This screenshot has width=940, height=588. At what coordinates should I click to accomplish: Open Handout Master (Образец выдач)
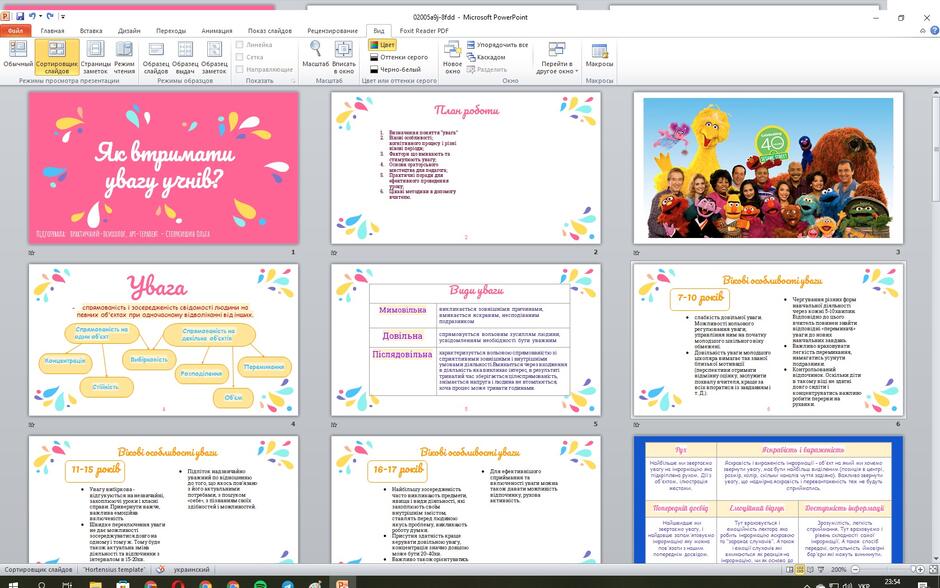(185, 57)
